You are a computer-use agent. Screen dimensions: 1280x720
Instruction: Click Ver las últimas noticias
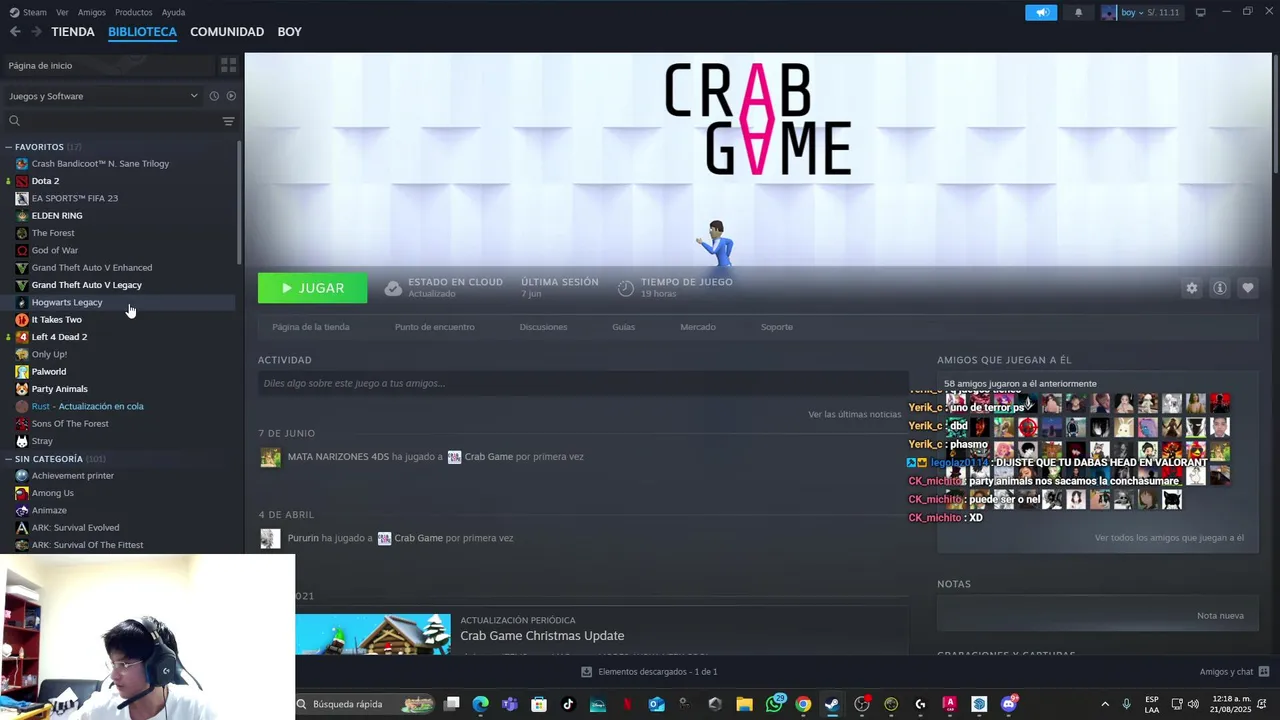pos(855,414)
